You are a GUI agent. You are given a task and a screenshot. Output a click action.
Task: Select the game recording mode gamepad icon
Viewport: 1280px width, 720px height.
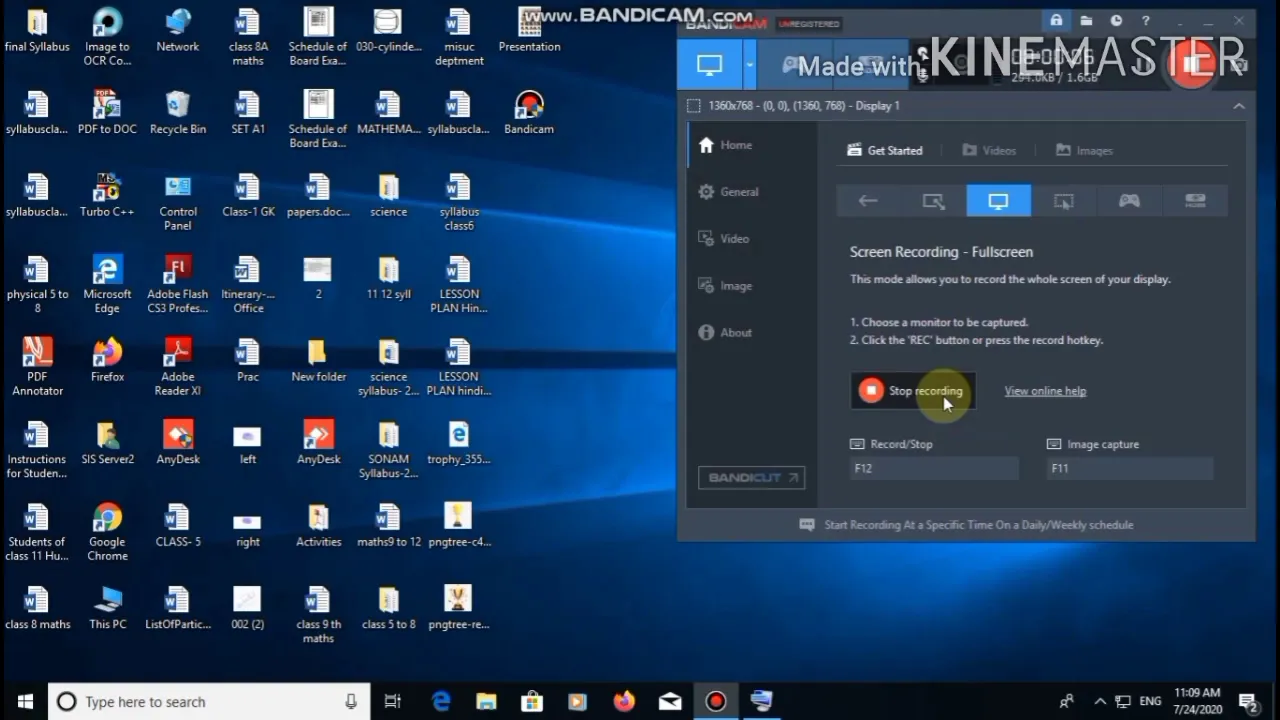point(1129,201)
